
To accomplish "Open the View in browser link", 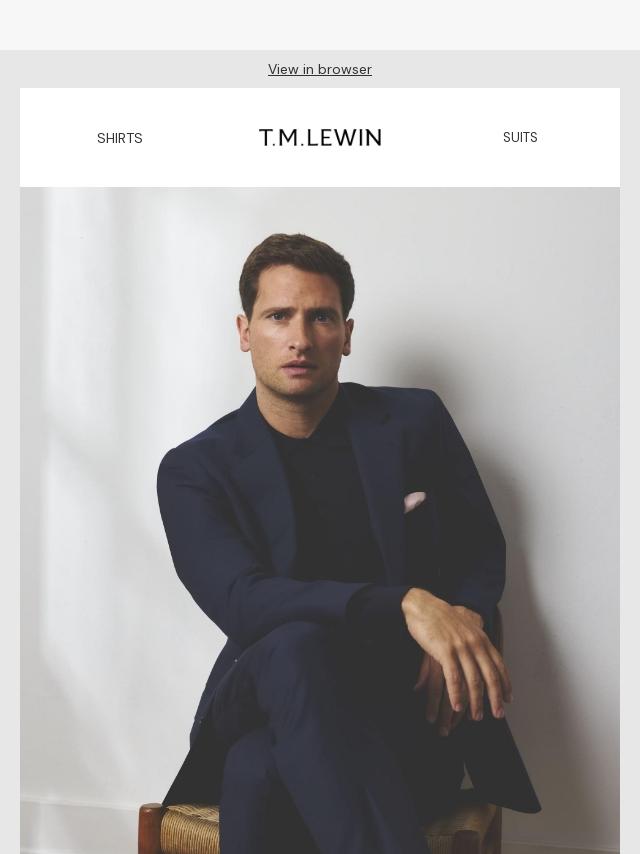I will coord(320,69).
